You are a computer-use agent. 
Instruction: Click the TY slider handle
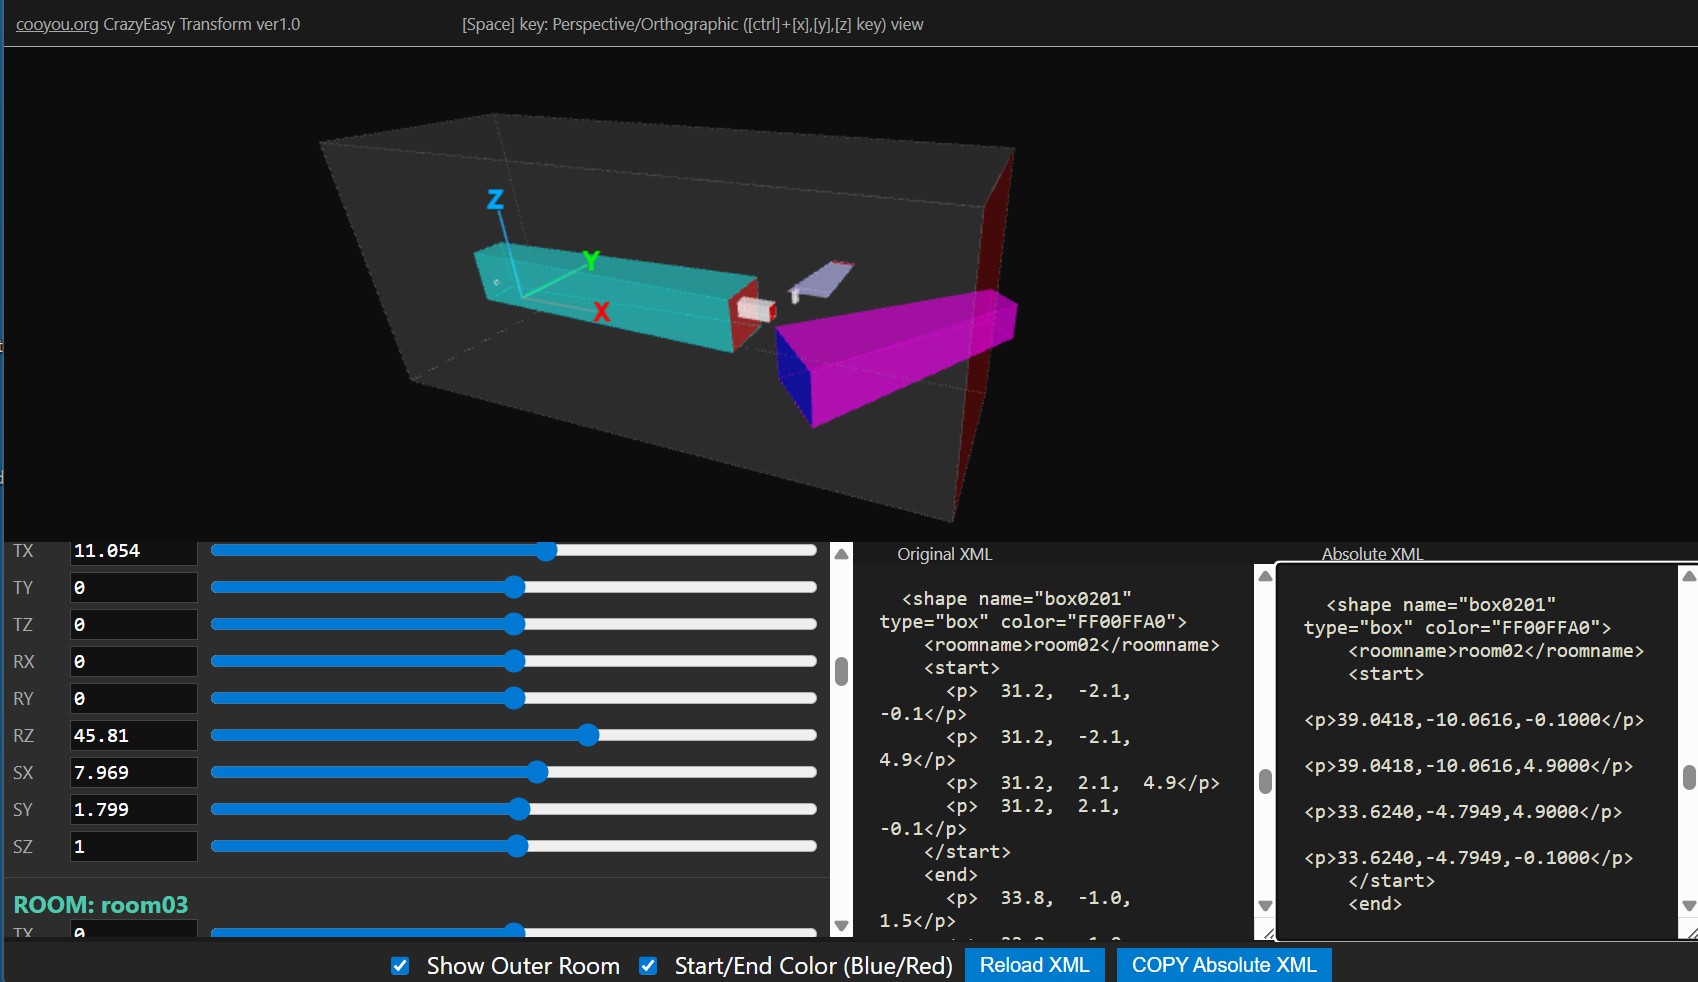514,588
